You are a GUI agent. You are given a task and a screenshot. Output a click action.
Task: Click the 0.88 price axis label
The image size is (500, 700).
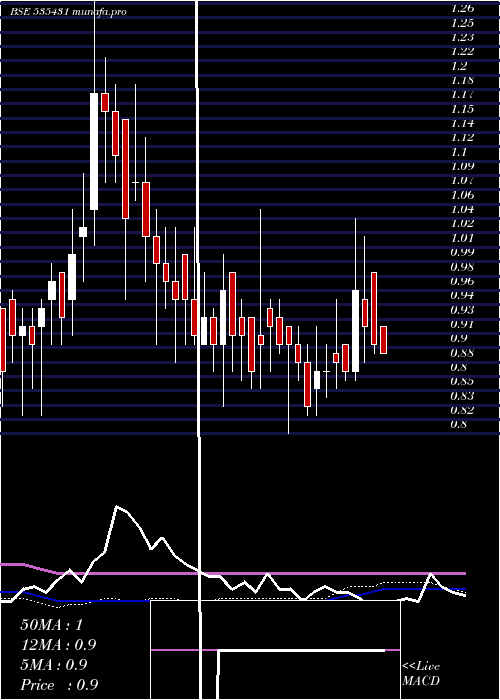[462, 352]
